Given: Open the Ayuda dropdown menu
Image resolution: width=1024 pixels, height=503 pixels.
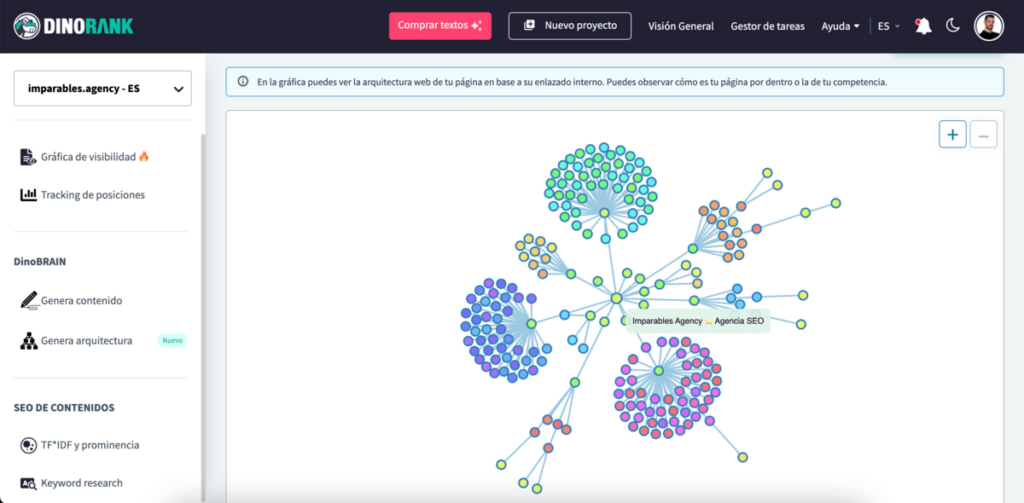Looking at the screenshot, I should pyautogui.click(x=840, y=26).
